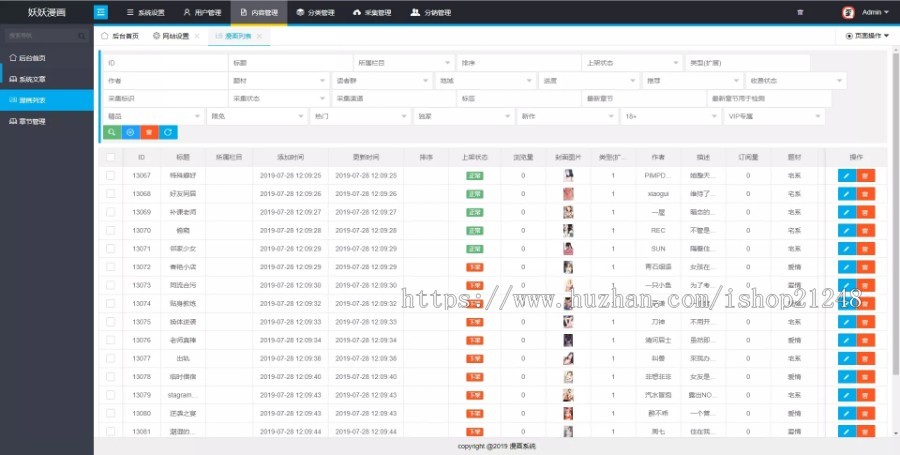Viewport: 900px width, 455px height.
Task: Expand the 页面操作 dropdown menu
Action: (867, 36)
